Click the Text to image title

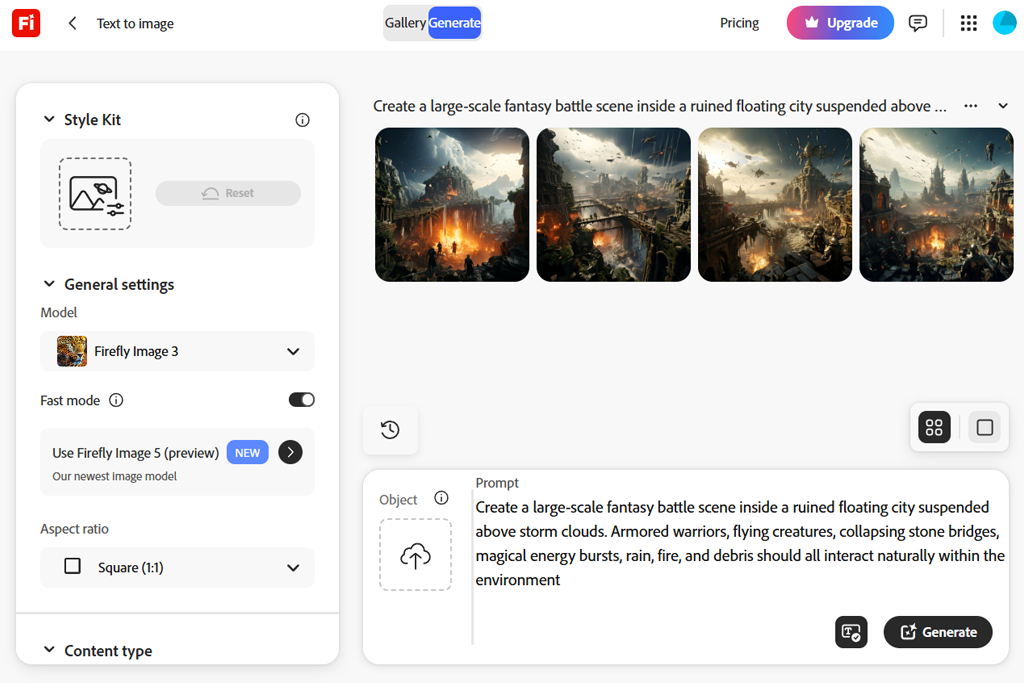pos(135,24)
